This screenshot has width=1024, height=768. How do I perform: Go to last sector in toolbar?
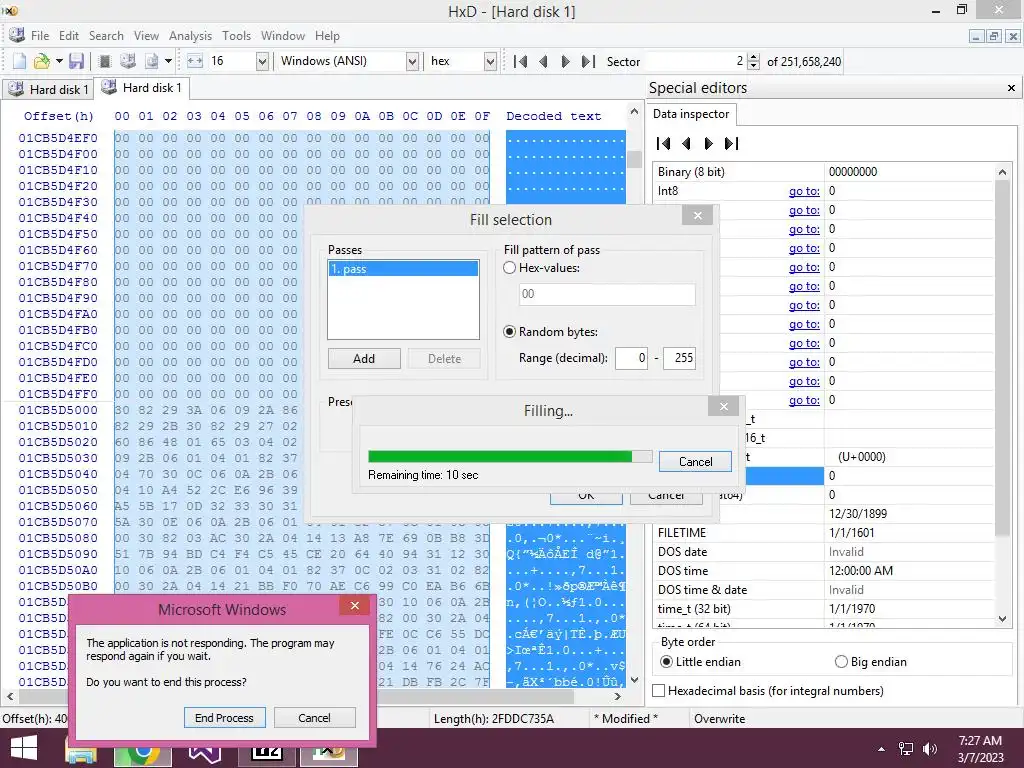pyautogui.click(x=588, y=61)
